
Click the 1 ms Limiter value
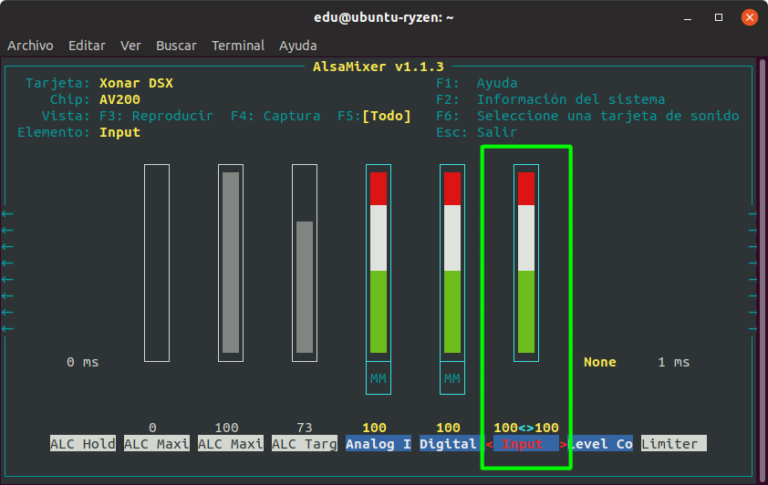(673, 362)
